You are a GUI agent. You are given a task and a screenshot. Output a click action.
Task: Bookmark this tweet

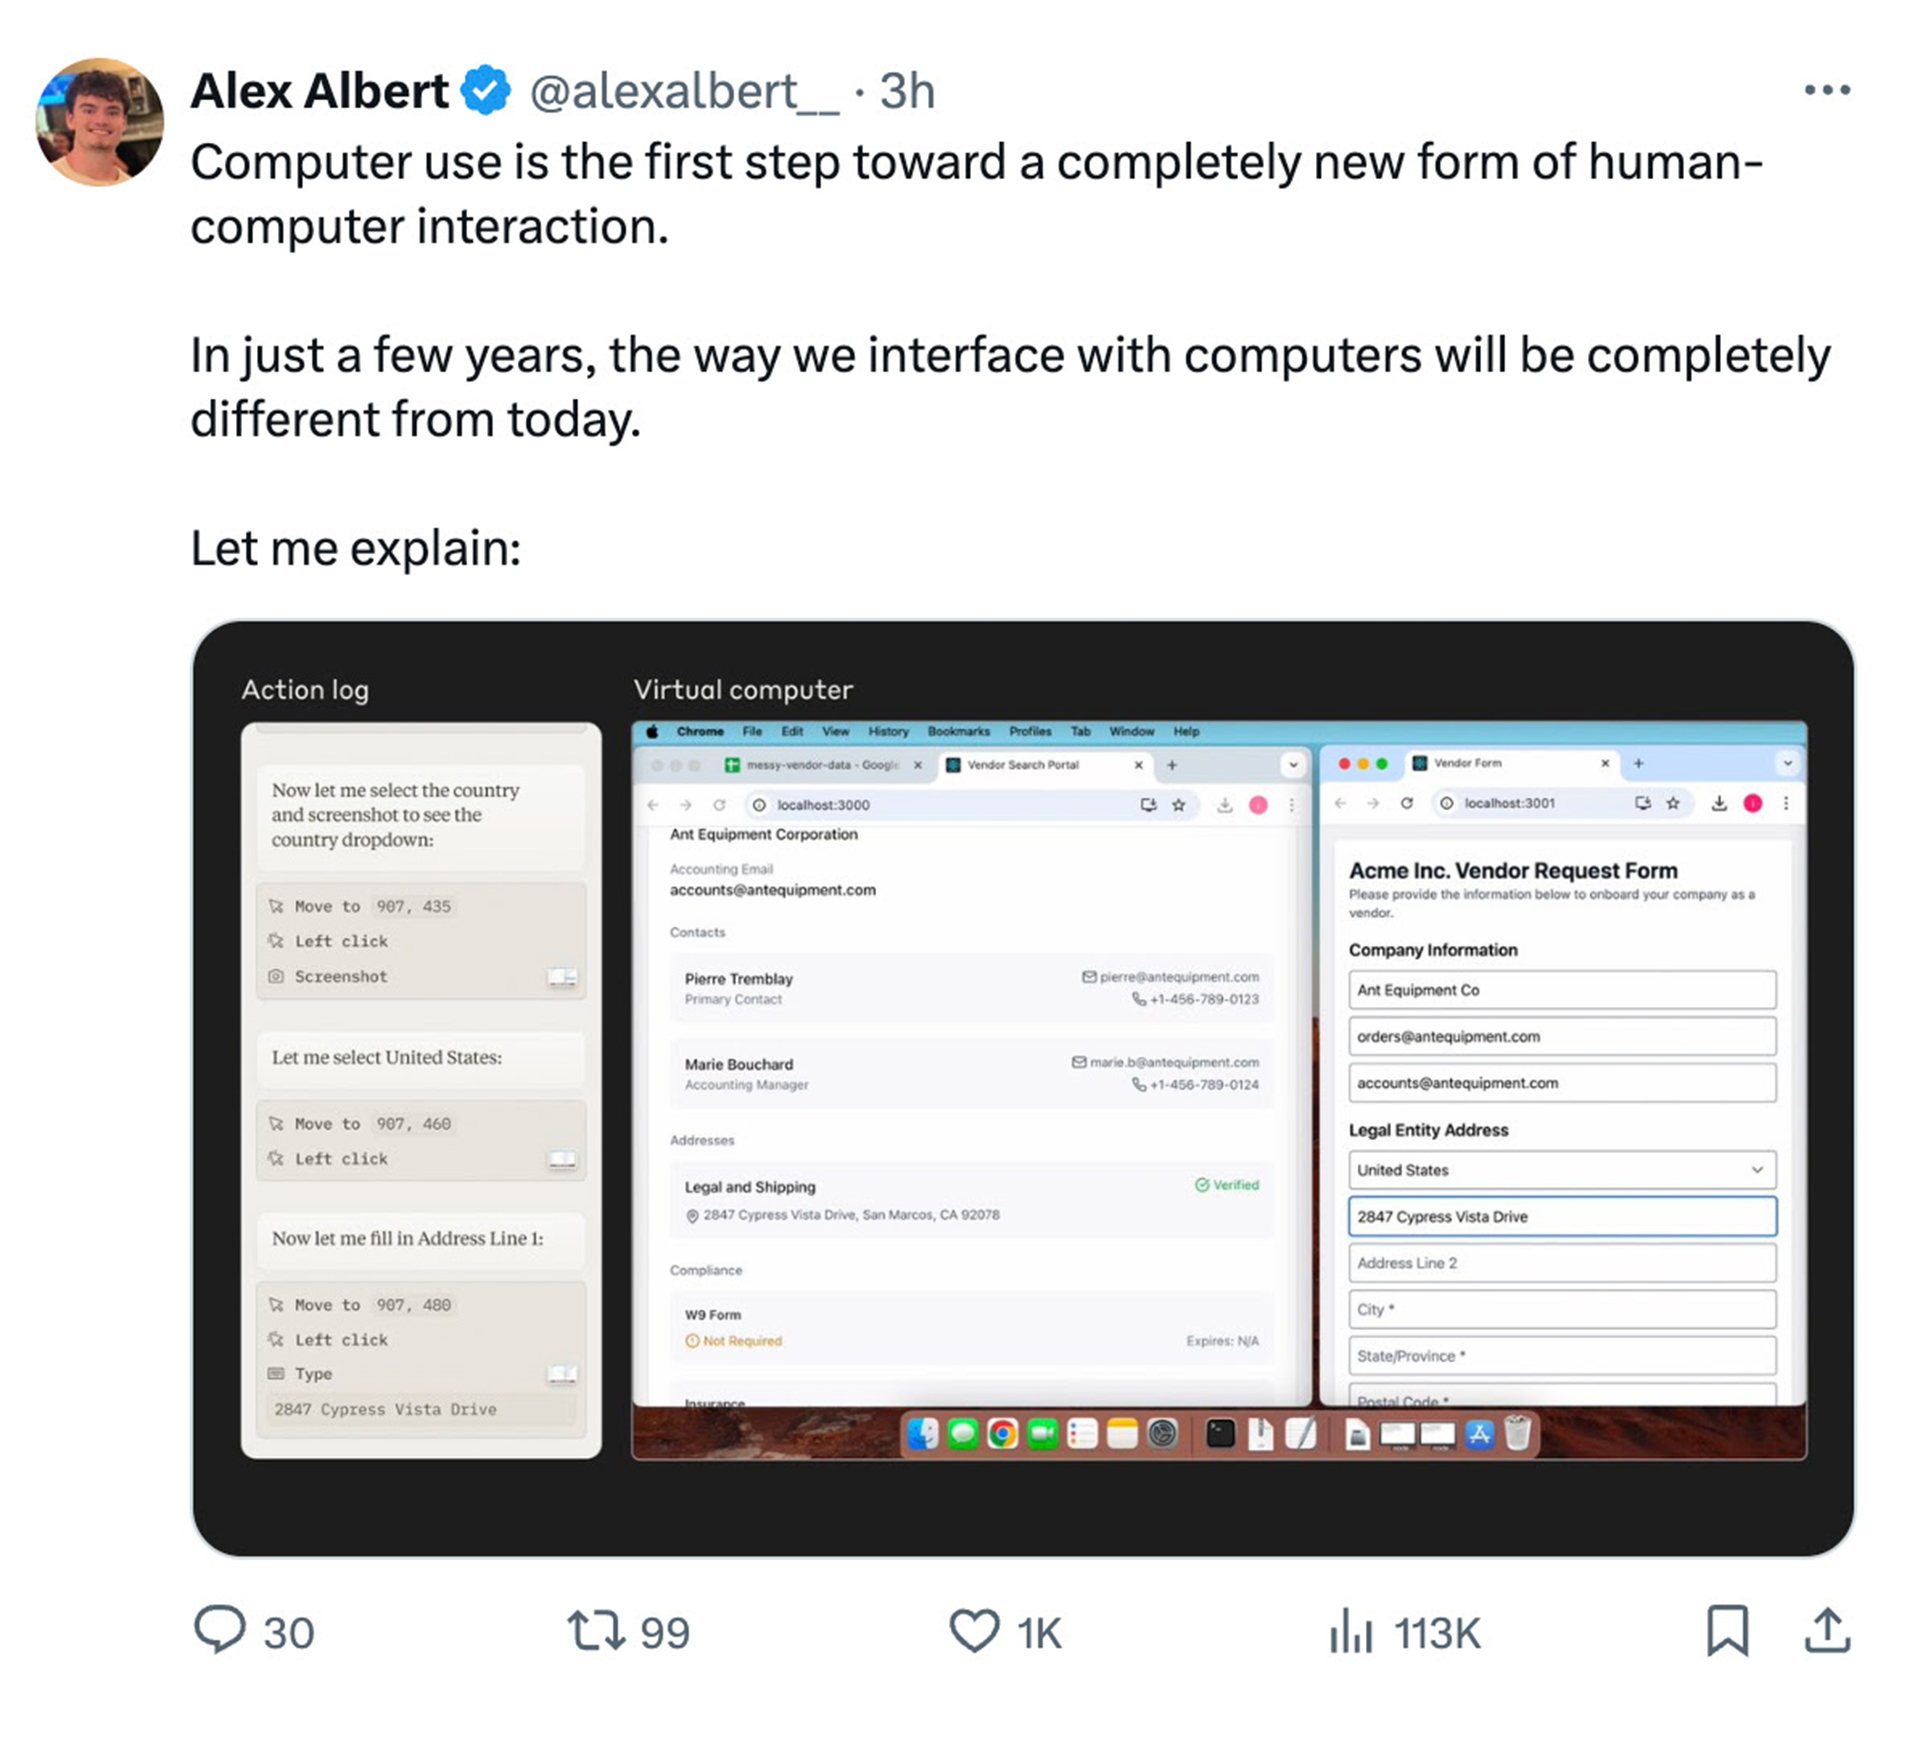[1727, 1630]
